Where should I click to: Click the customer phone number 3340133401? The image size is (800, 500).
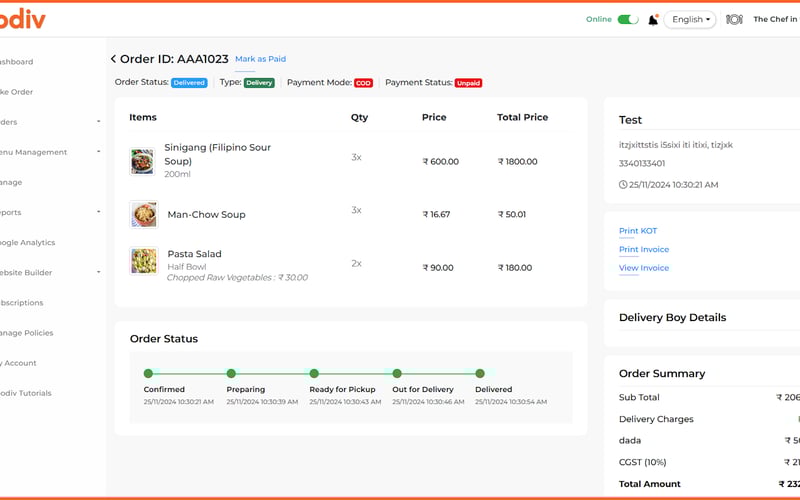pos(642,163)
